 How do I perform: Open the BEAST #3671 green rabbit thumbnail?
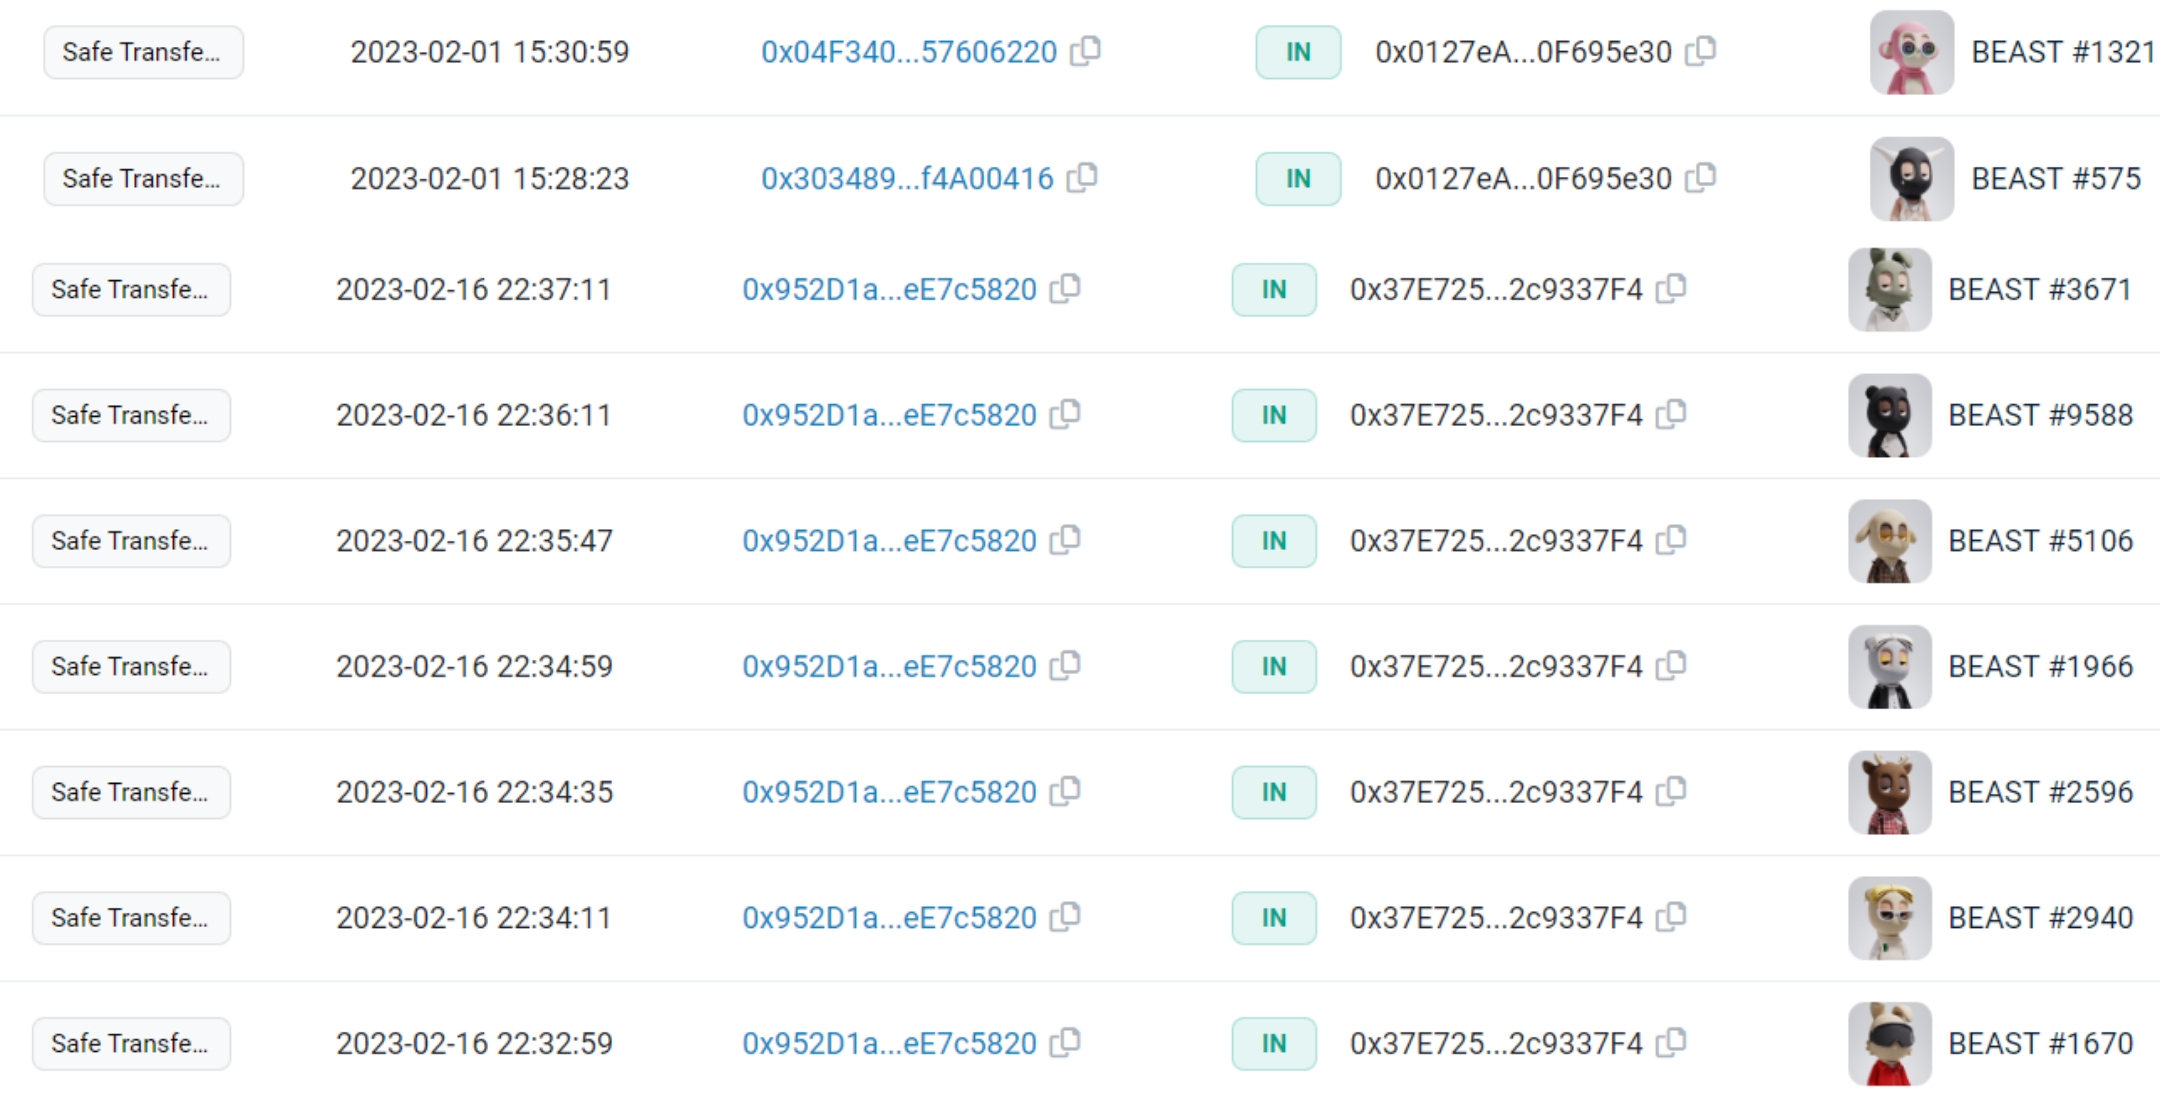tap(1889, 290)
